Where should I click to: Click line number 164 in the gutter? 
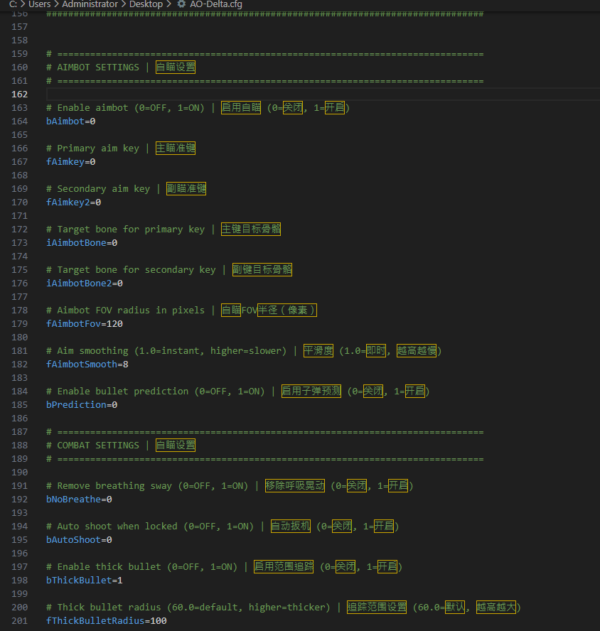click(x=18, y=121)
